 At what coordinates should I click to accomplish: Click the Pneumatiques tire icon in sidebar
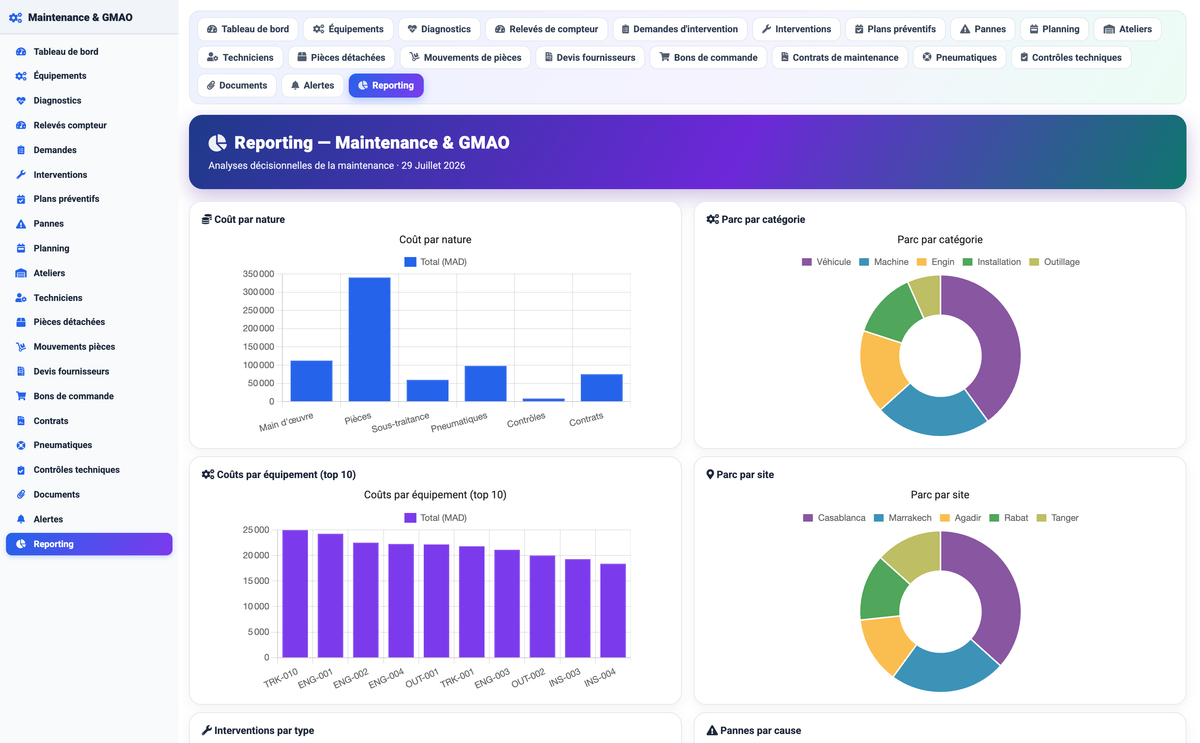[x=21, y=445]
